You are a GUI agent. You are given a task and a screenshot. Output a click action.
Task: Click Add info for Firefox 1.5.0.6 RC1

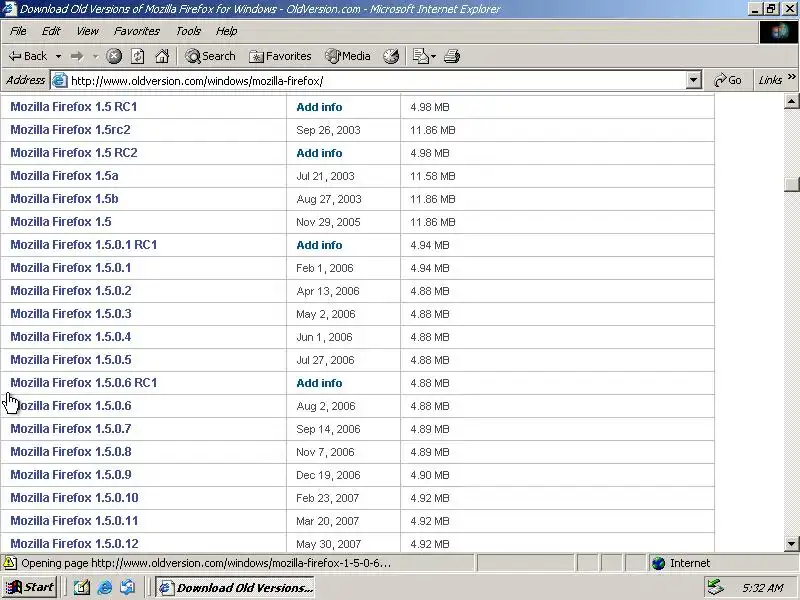click(x=319, y=383)
